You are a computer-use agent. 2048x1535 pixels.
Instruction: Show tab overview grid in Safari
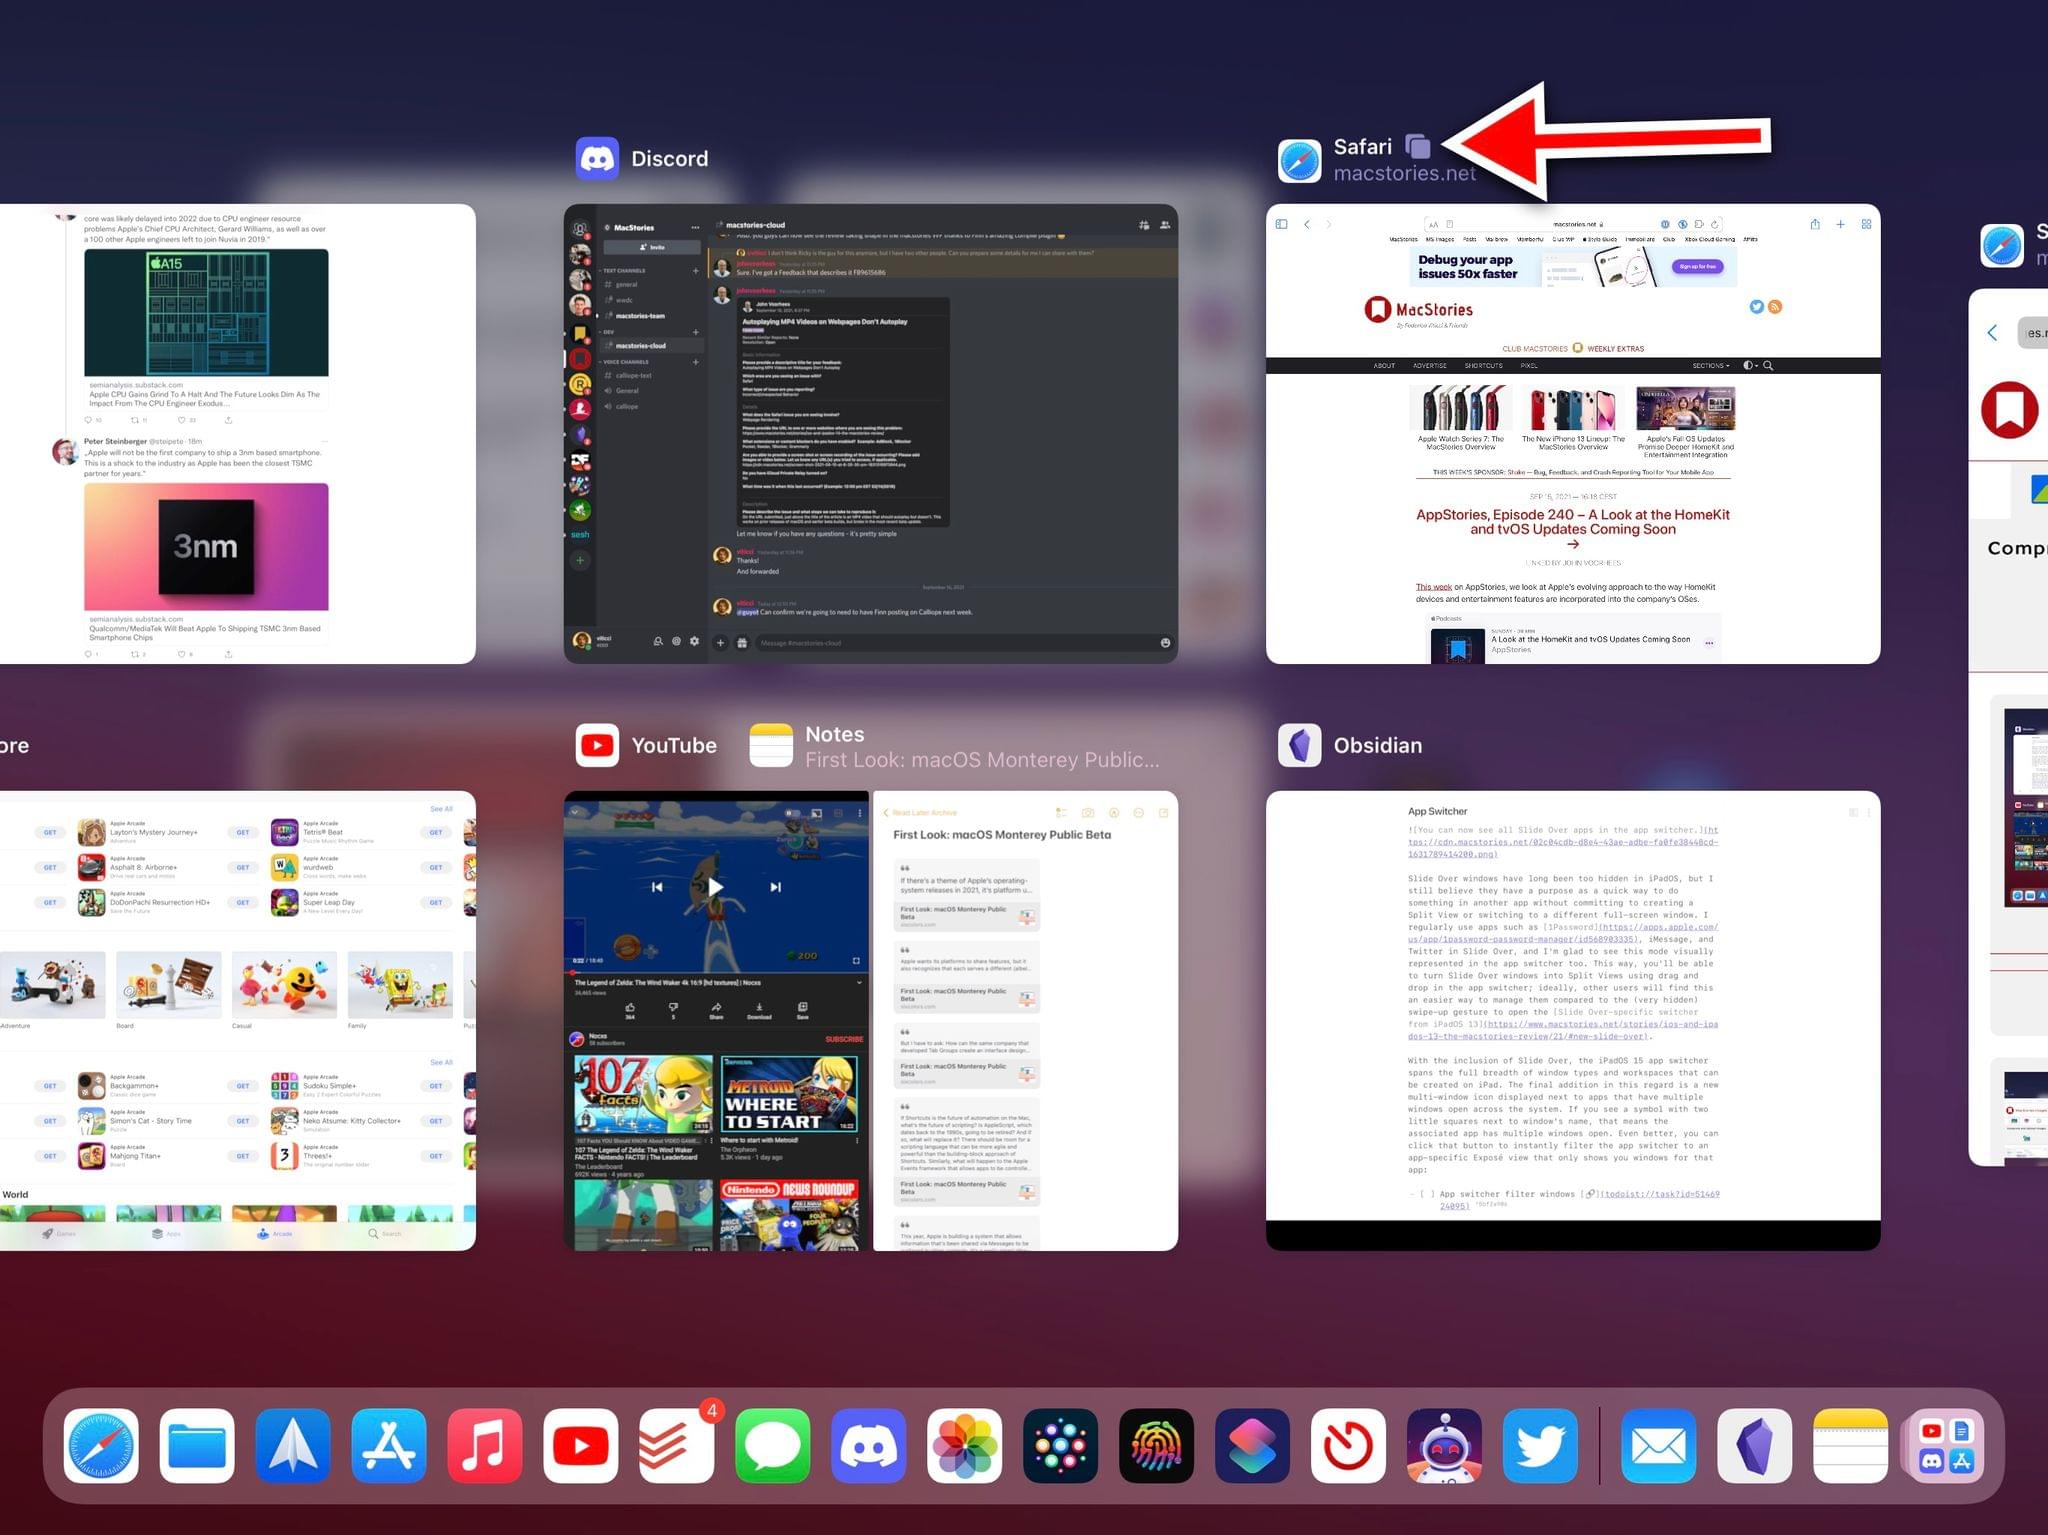1866,224
